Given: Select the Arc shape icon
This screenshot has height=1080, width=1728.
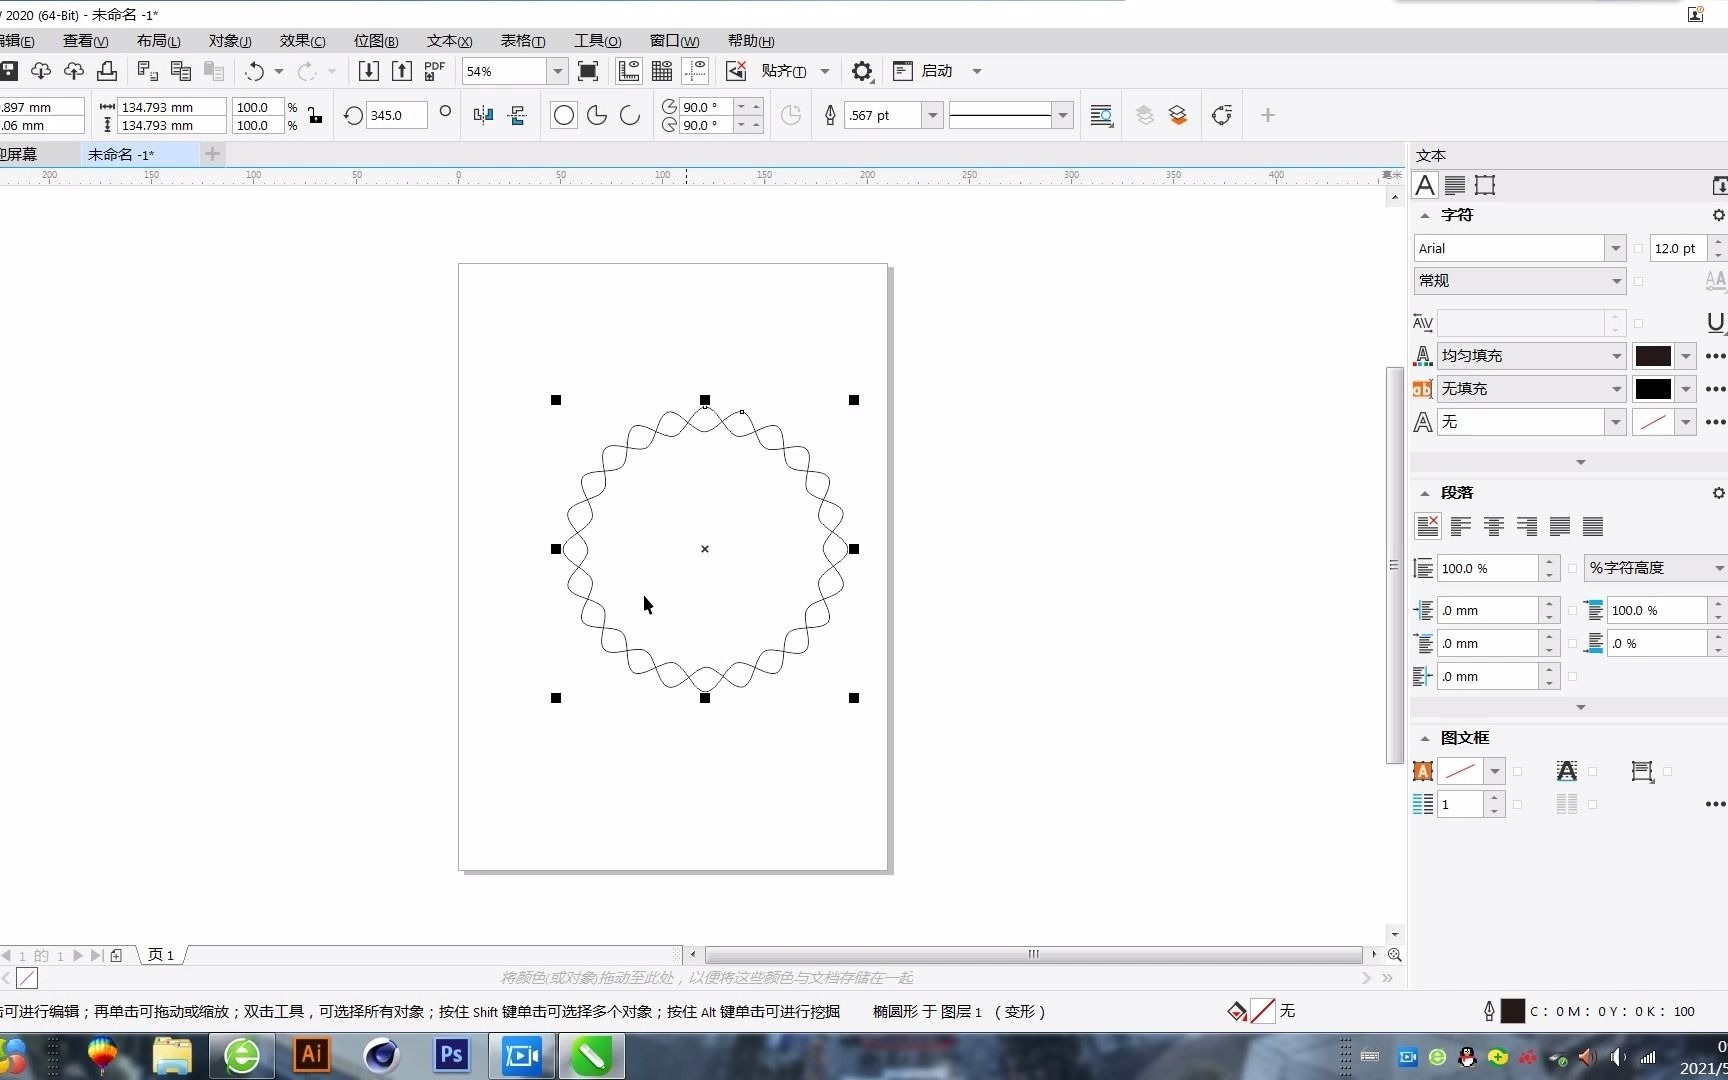Looking at the screenshot, I should [x=630, y=115].
